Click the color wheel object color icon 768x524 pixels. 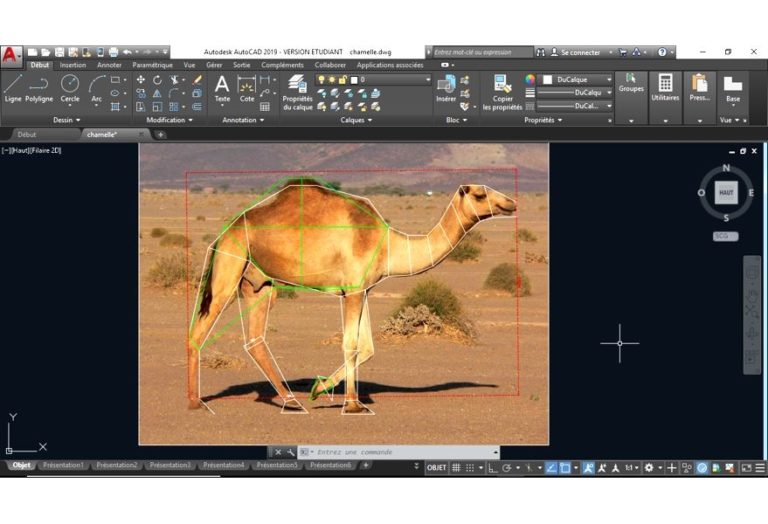tap(529, 79)
